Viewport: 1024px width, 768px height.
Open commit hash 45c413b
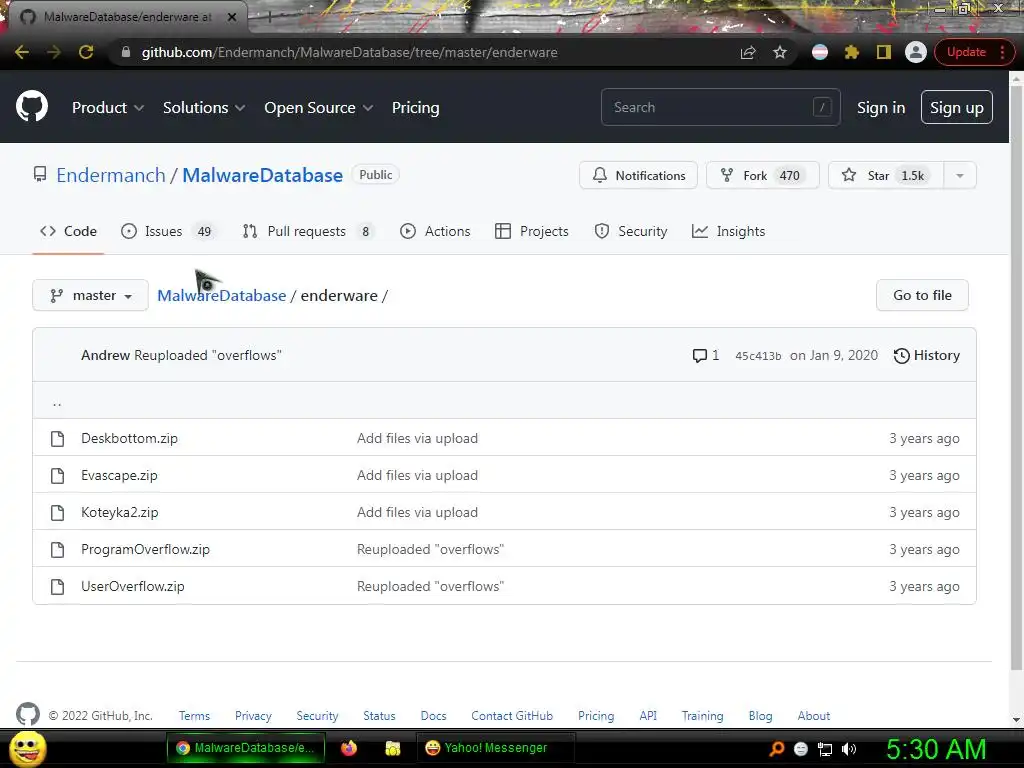pyautogui.click(x=758, y=356)
